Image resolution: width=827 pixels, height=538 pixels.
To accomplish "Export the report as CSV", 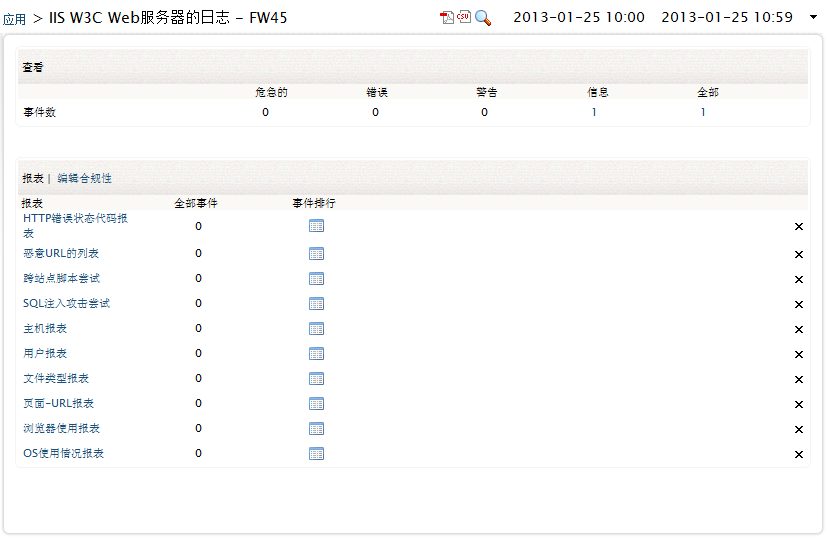I will (x=464, y=17).
